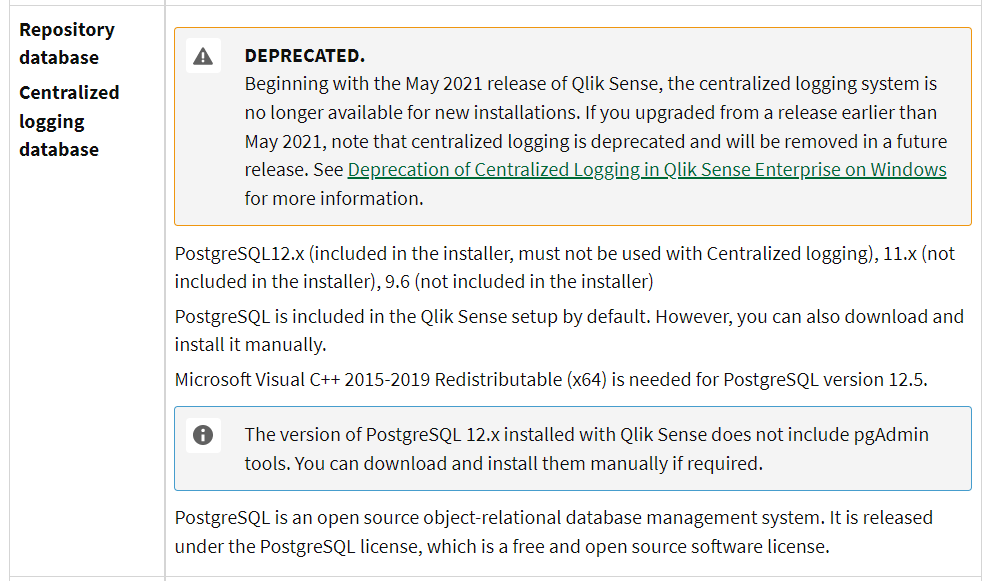Click the "PostgreSQL is included in the Qlik Sense setup" line

tap(568, 317)
